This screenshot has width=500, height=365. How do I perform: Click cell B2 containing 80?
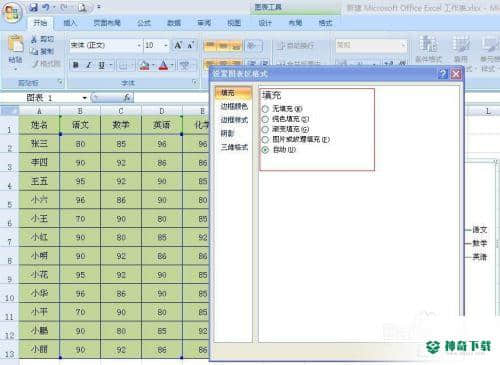click(x=80, y=144)
